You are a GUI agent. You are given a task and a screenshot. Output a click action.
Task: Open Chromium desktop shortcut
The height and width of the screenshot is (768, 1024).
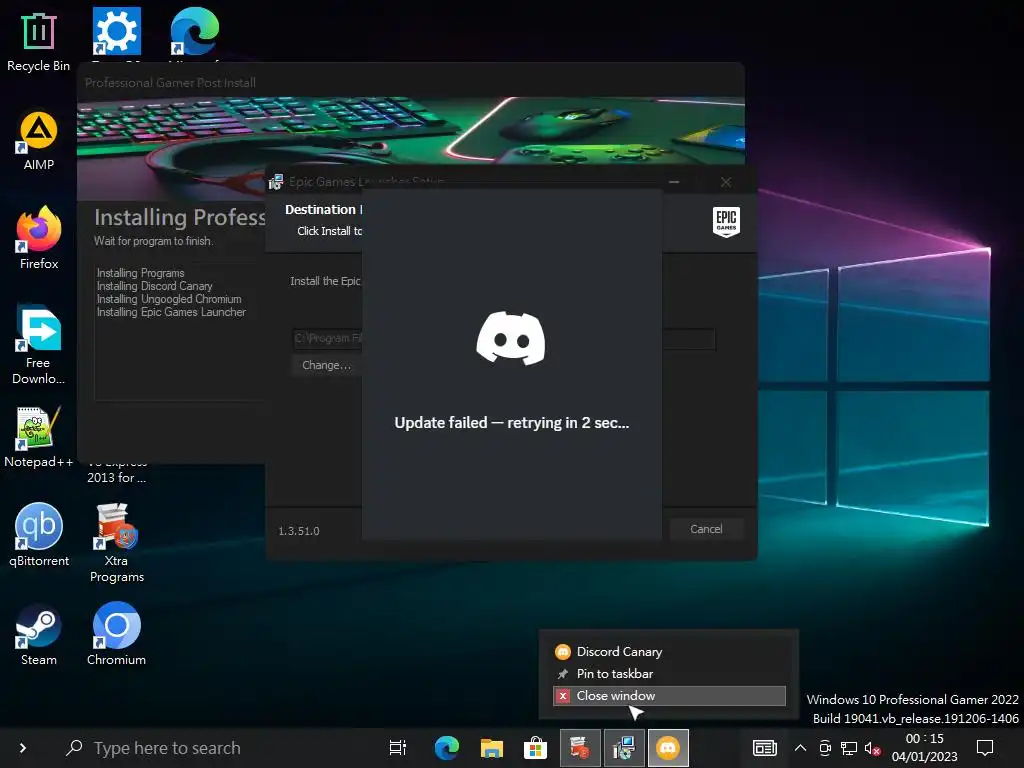[116, 635]
